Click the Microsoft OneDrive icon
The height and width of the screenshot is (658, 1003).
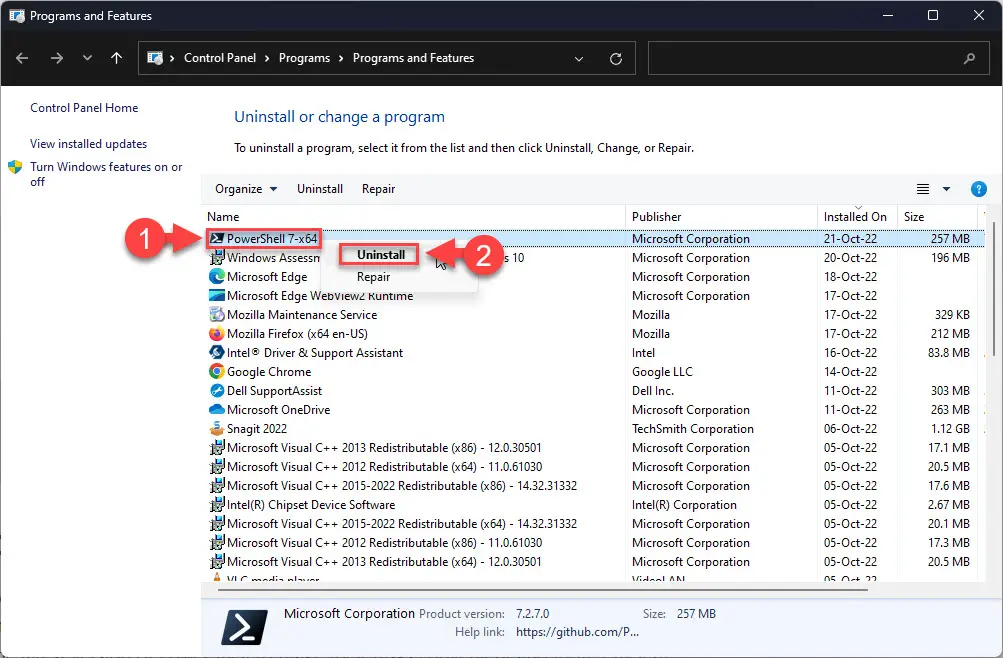point(217,409)
